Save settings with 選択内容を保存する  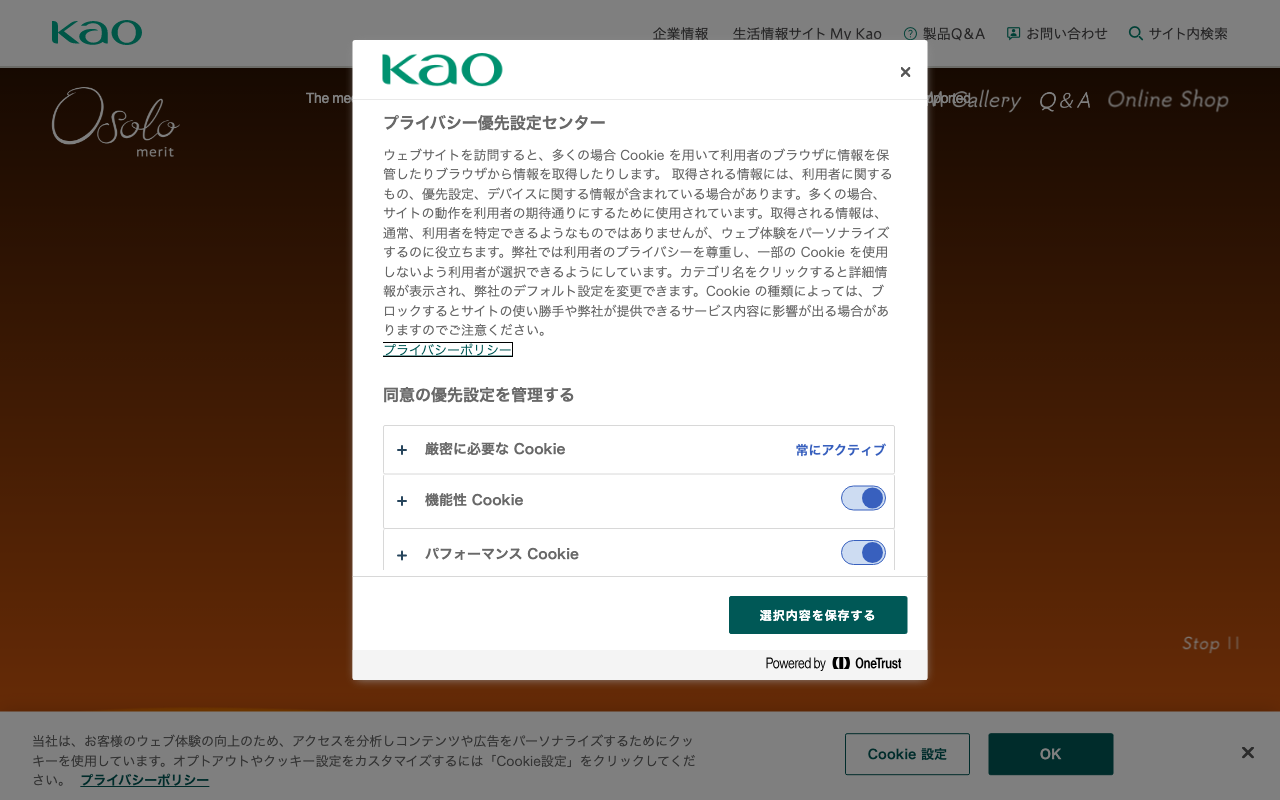818,614
